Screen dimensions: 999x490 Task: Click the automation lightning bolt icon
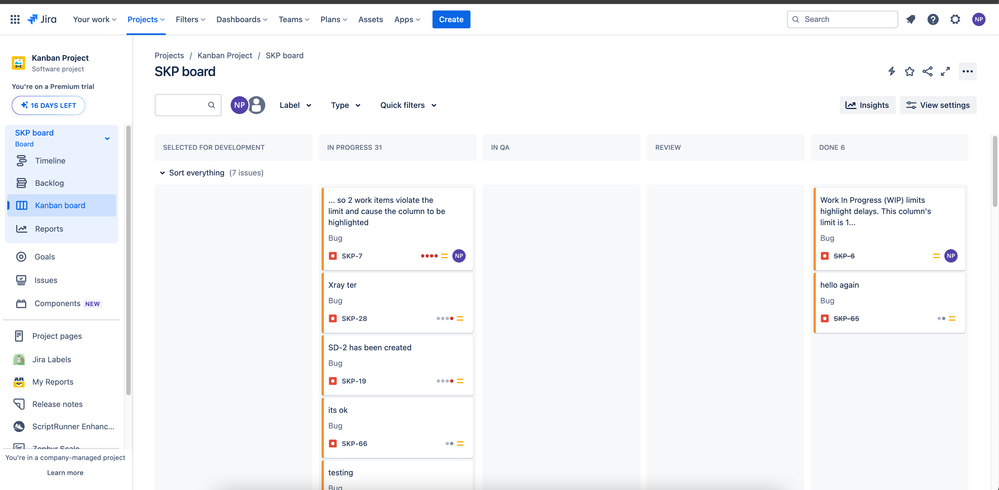click(x=892, y=71)
